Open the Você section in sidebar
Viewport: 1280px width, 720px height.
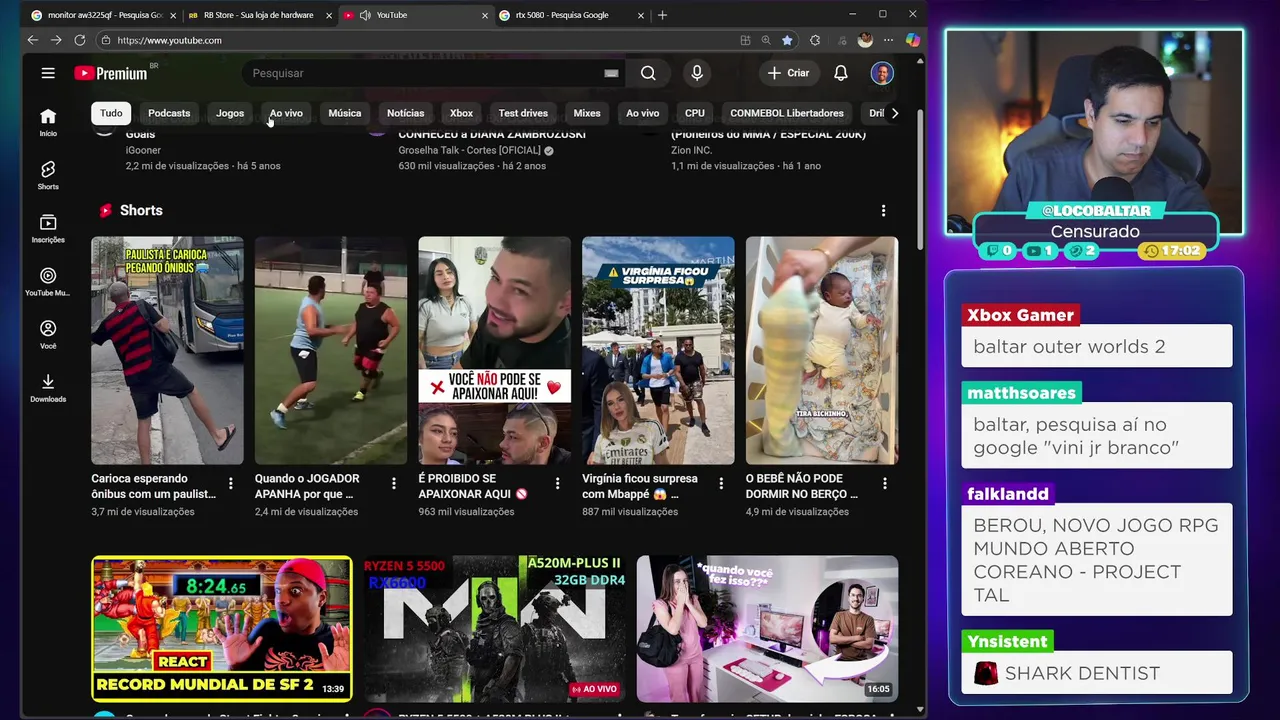tap(48, 334)
